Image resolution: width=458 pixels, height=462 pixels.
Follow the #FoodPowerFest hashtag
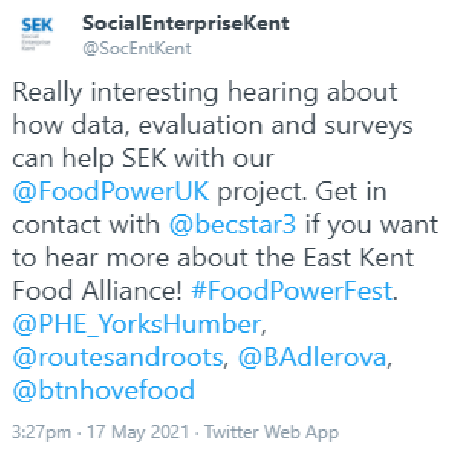point(292,291)
